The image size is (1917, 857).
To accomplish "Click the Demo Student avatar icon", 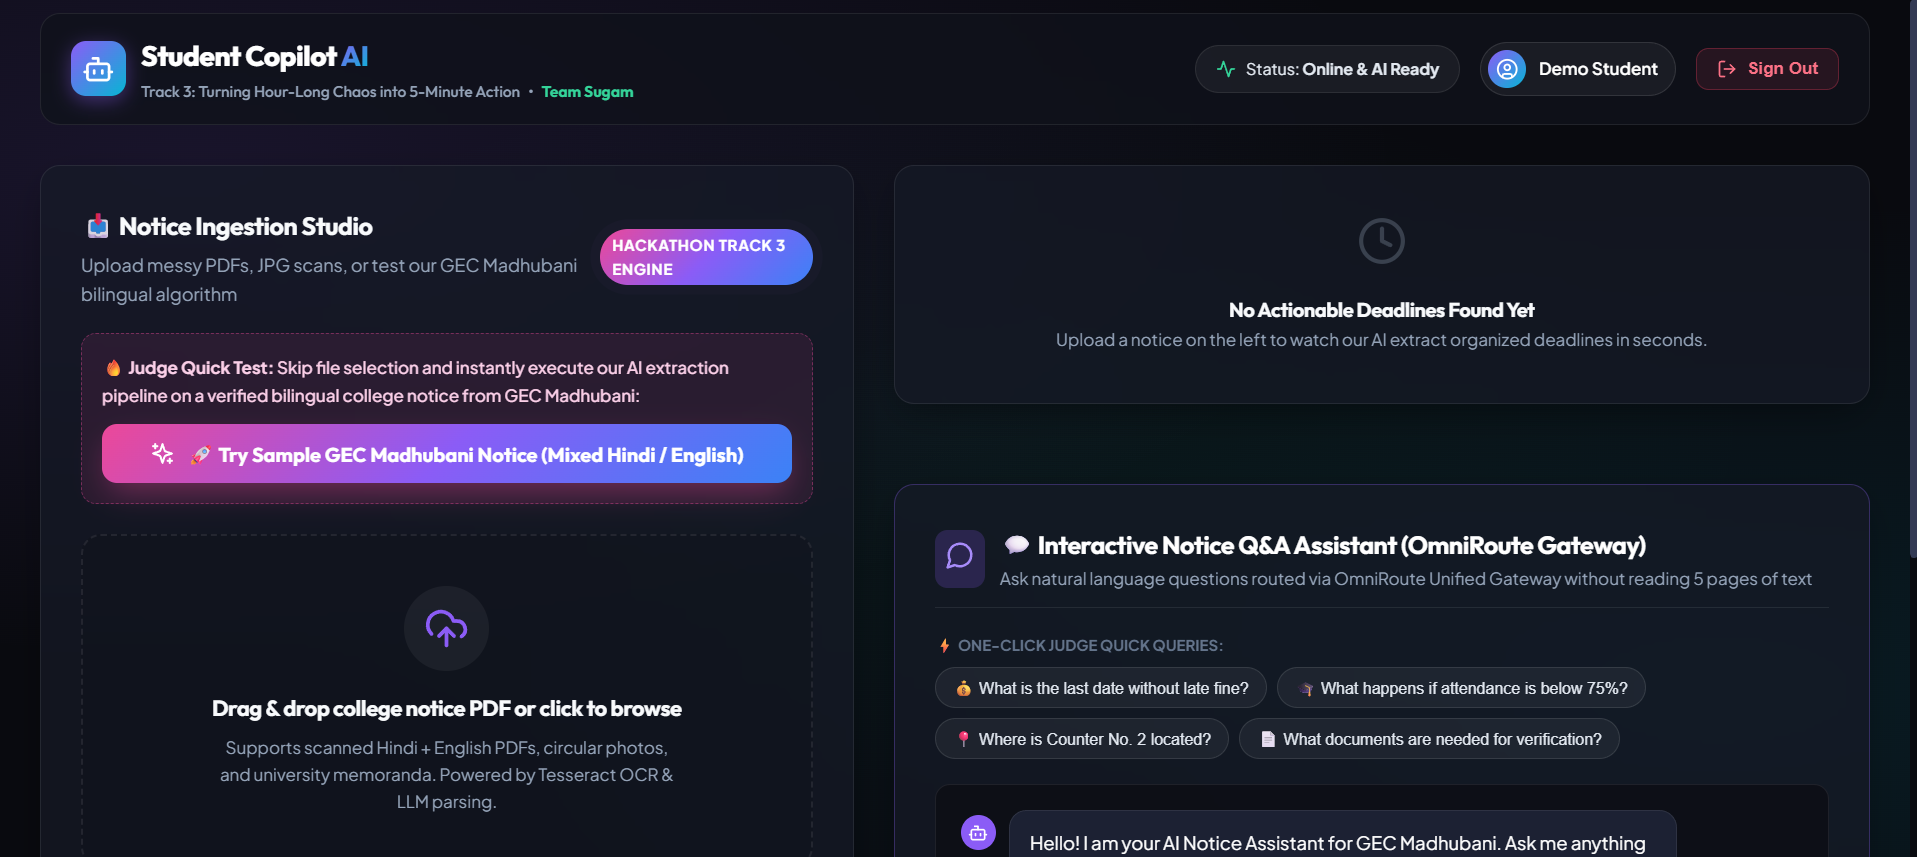I will tap(1507, 69).
